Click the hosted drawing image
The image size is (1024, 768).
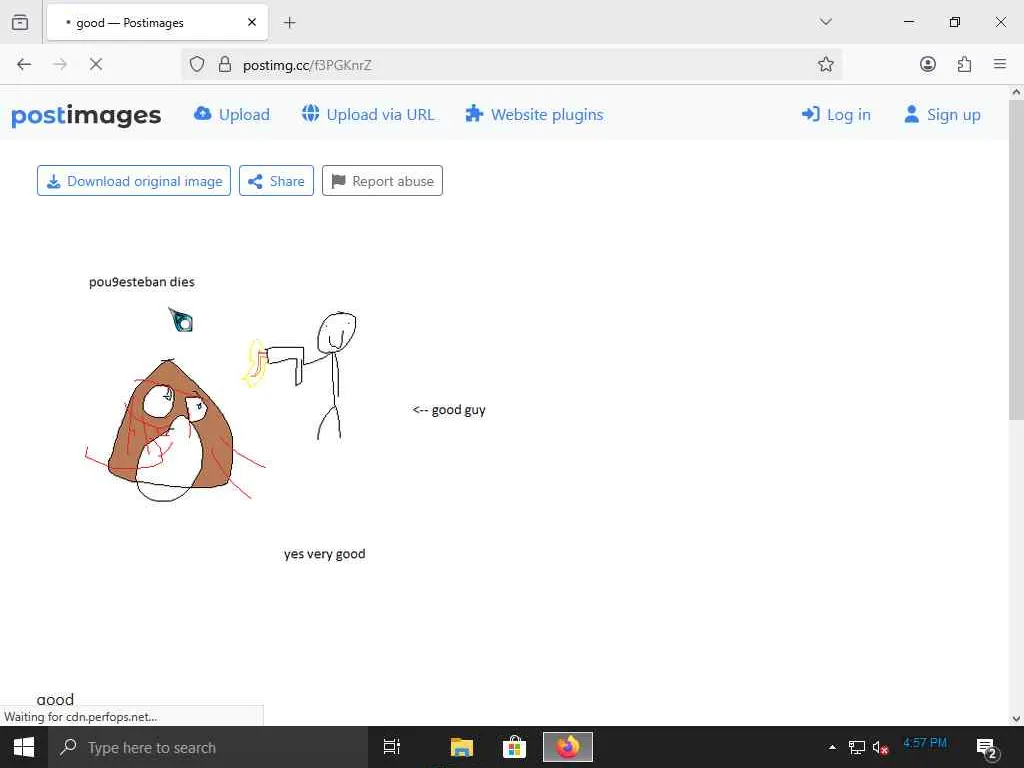pyautogui.click(x=287, y=418)
